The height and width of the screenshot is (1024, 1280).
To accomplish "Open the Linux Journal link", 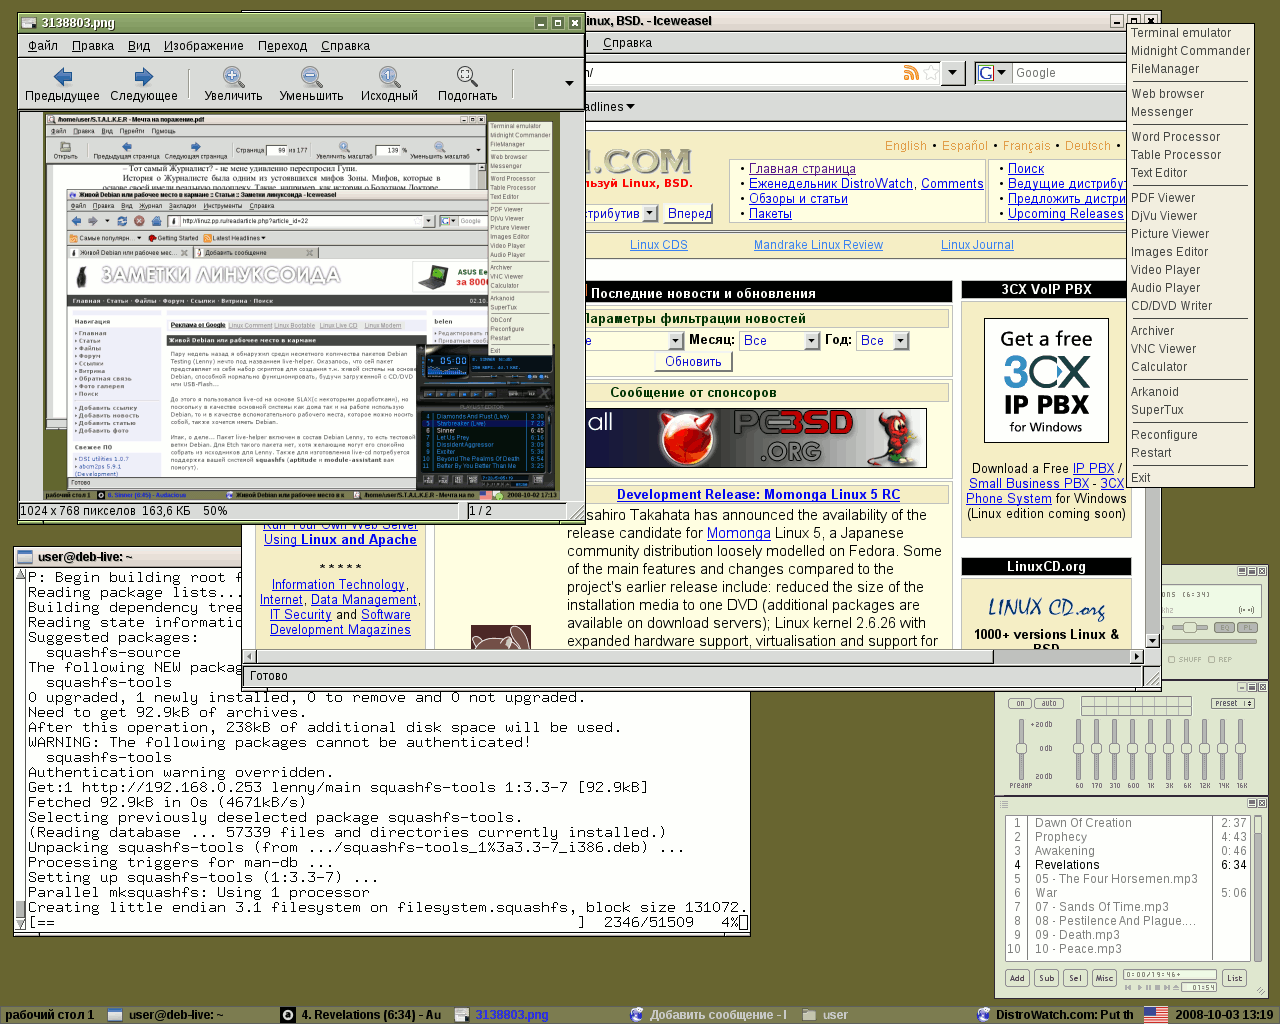I will coord(977,245).
